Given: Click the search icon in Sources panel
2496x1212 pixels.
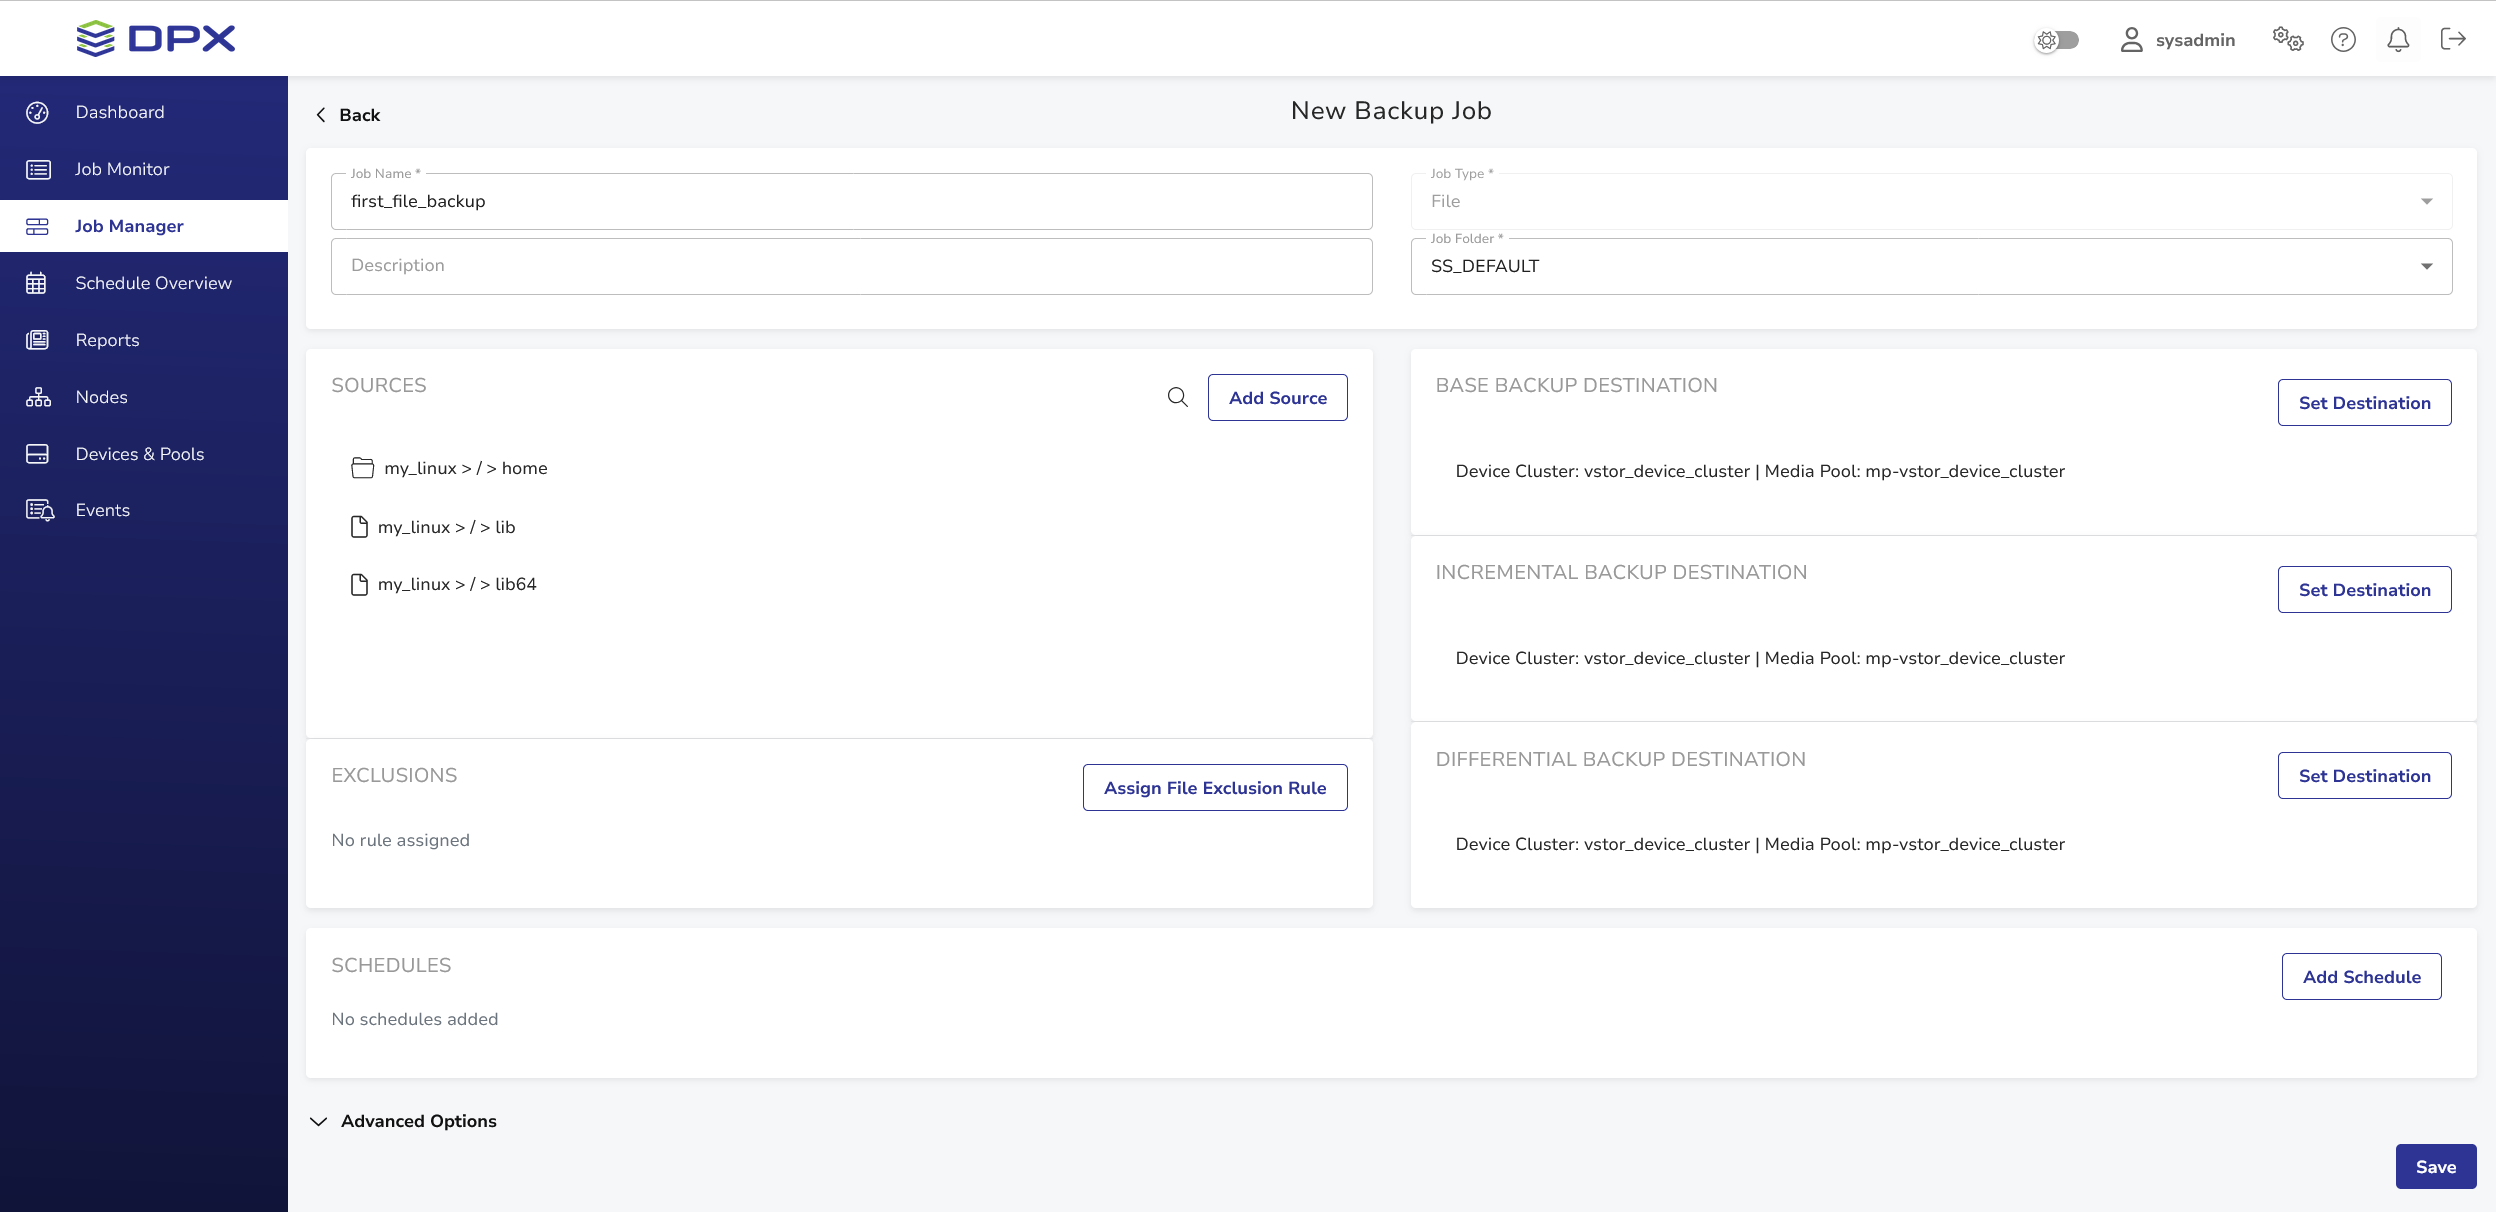Looking at the screenshot, I should point(1177,397).
